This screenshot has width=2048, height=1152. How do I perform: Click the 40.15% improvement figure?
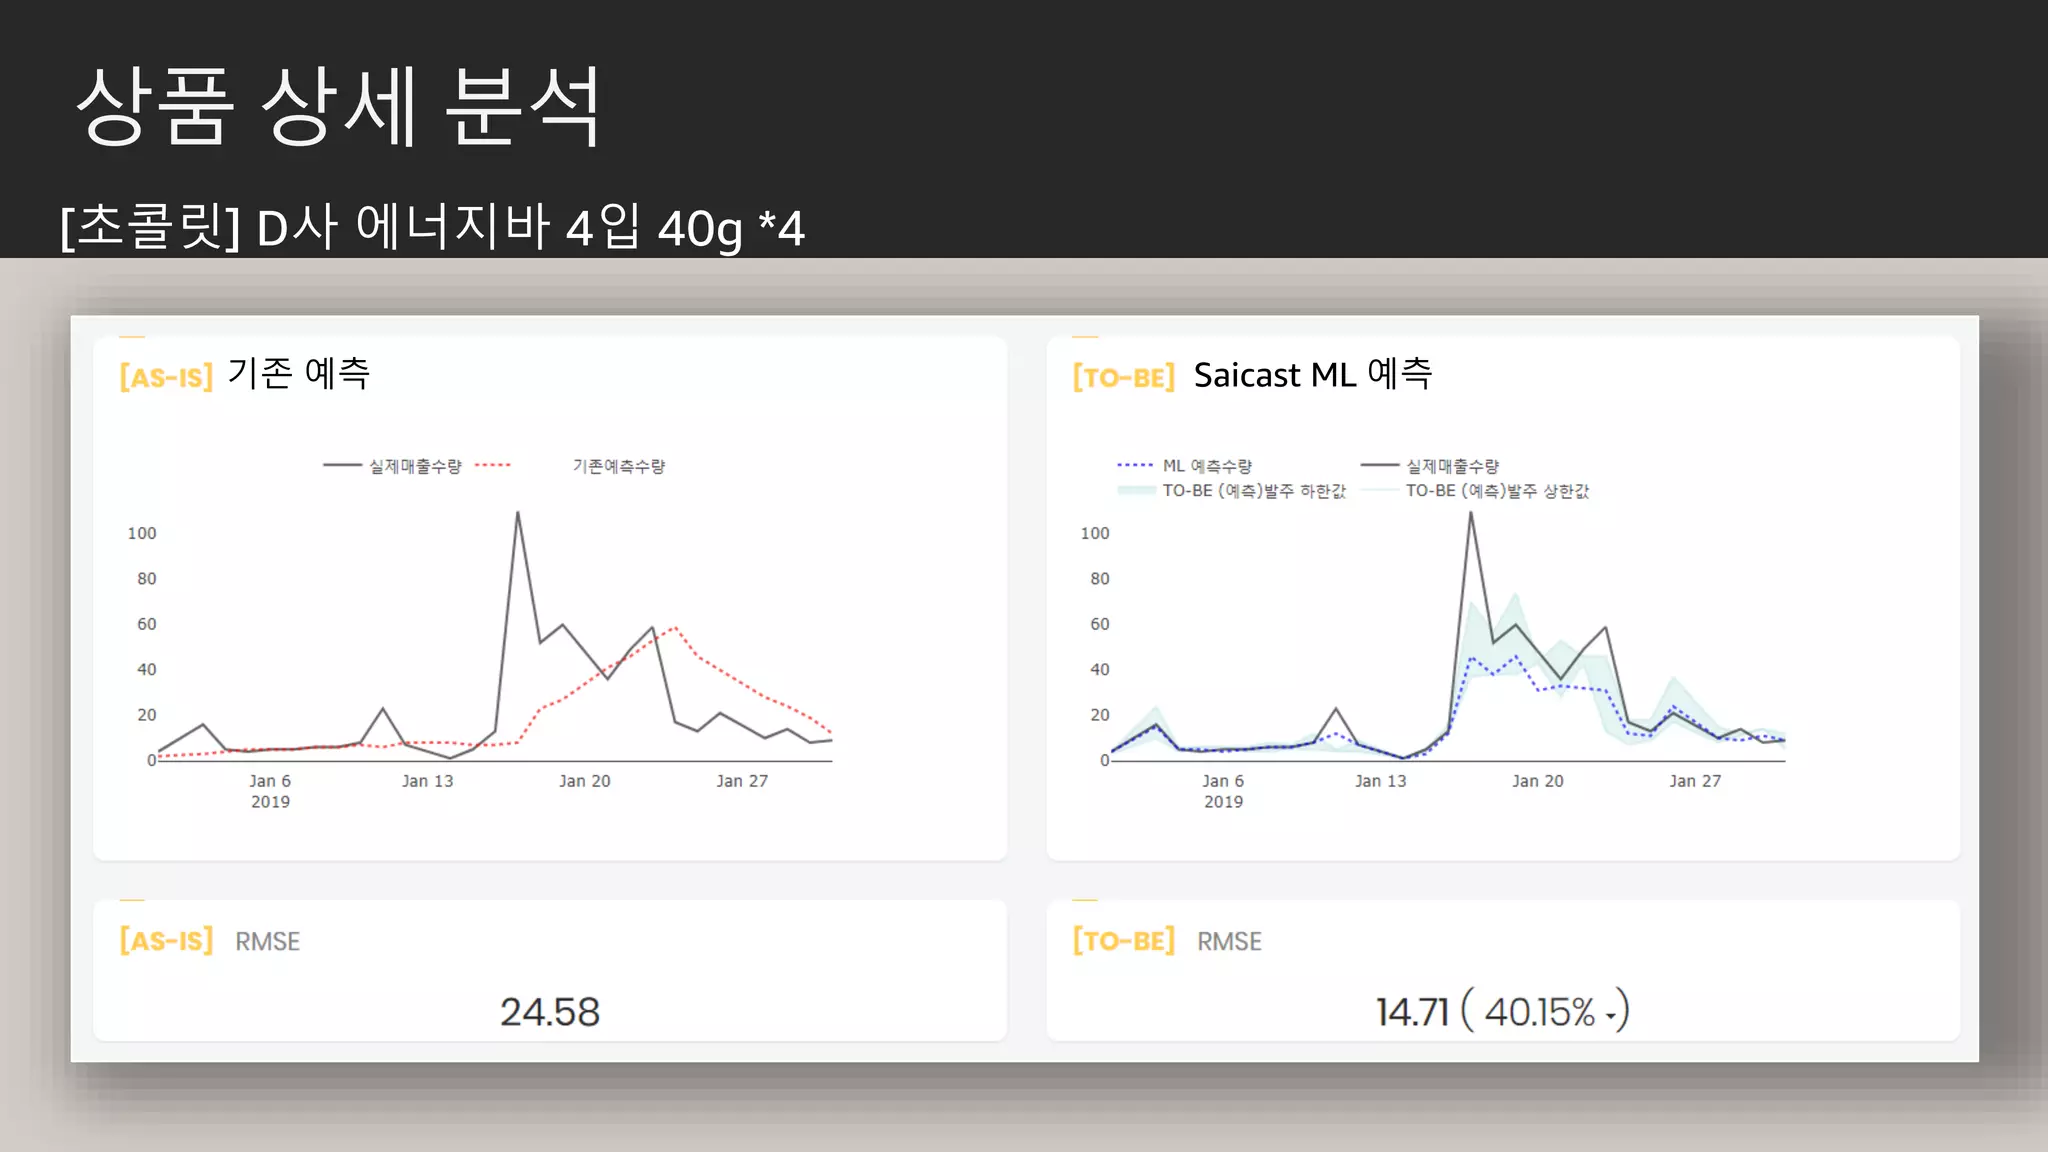click(1540, 1012)
